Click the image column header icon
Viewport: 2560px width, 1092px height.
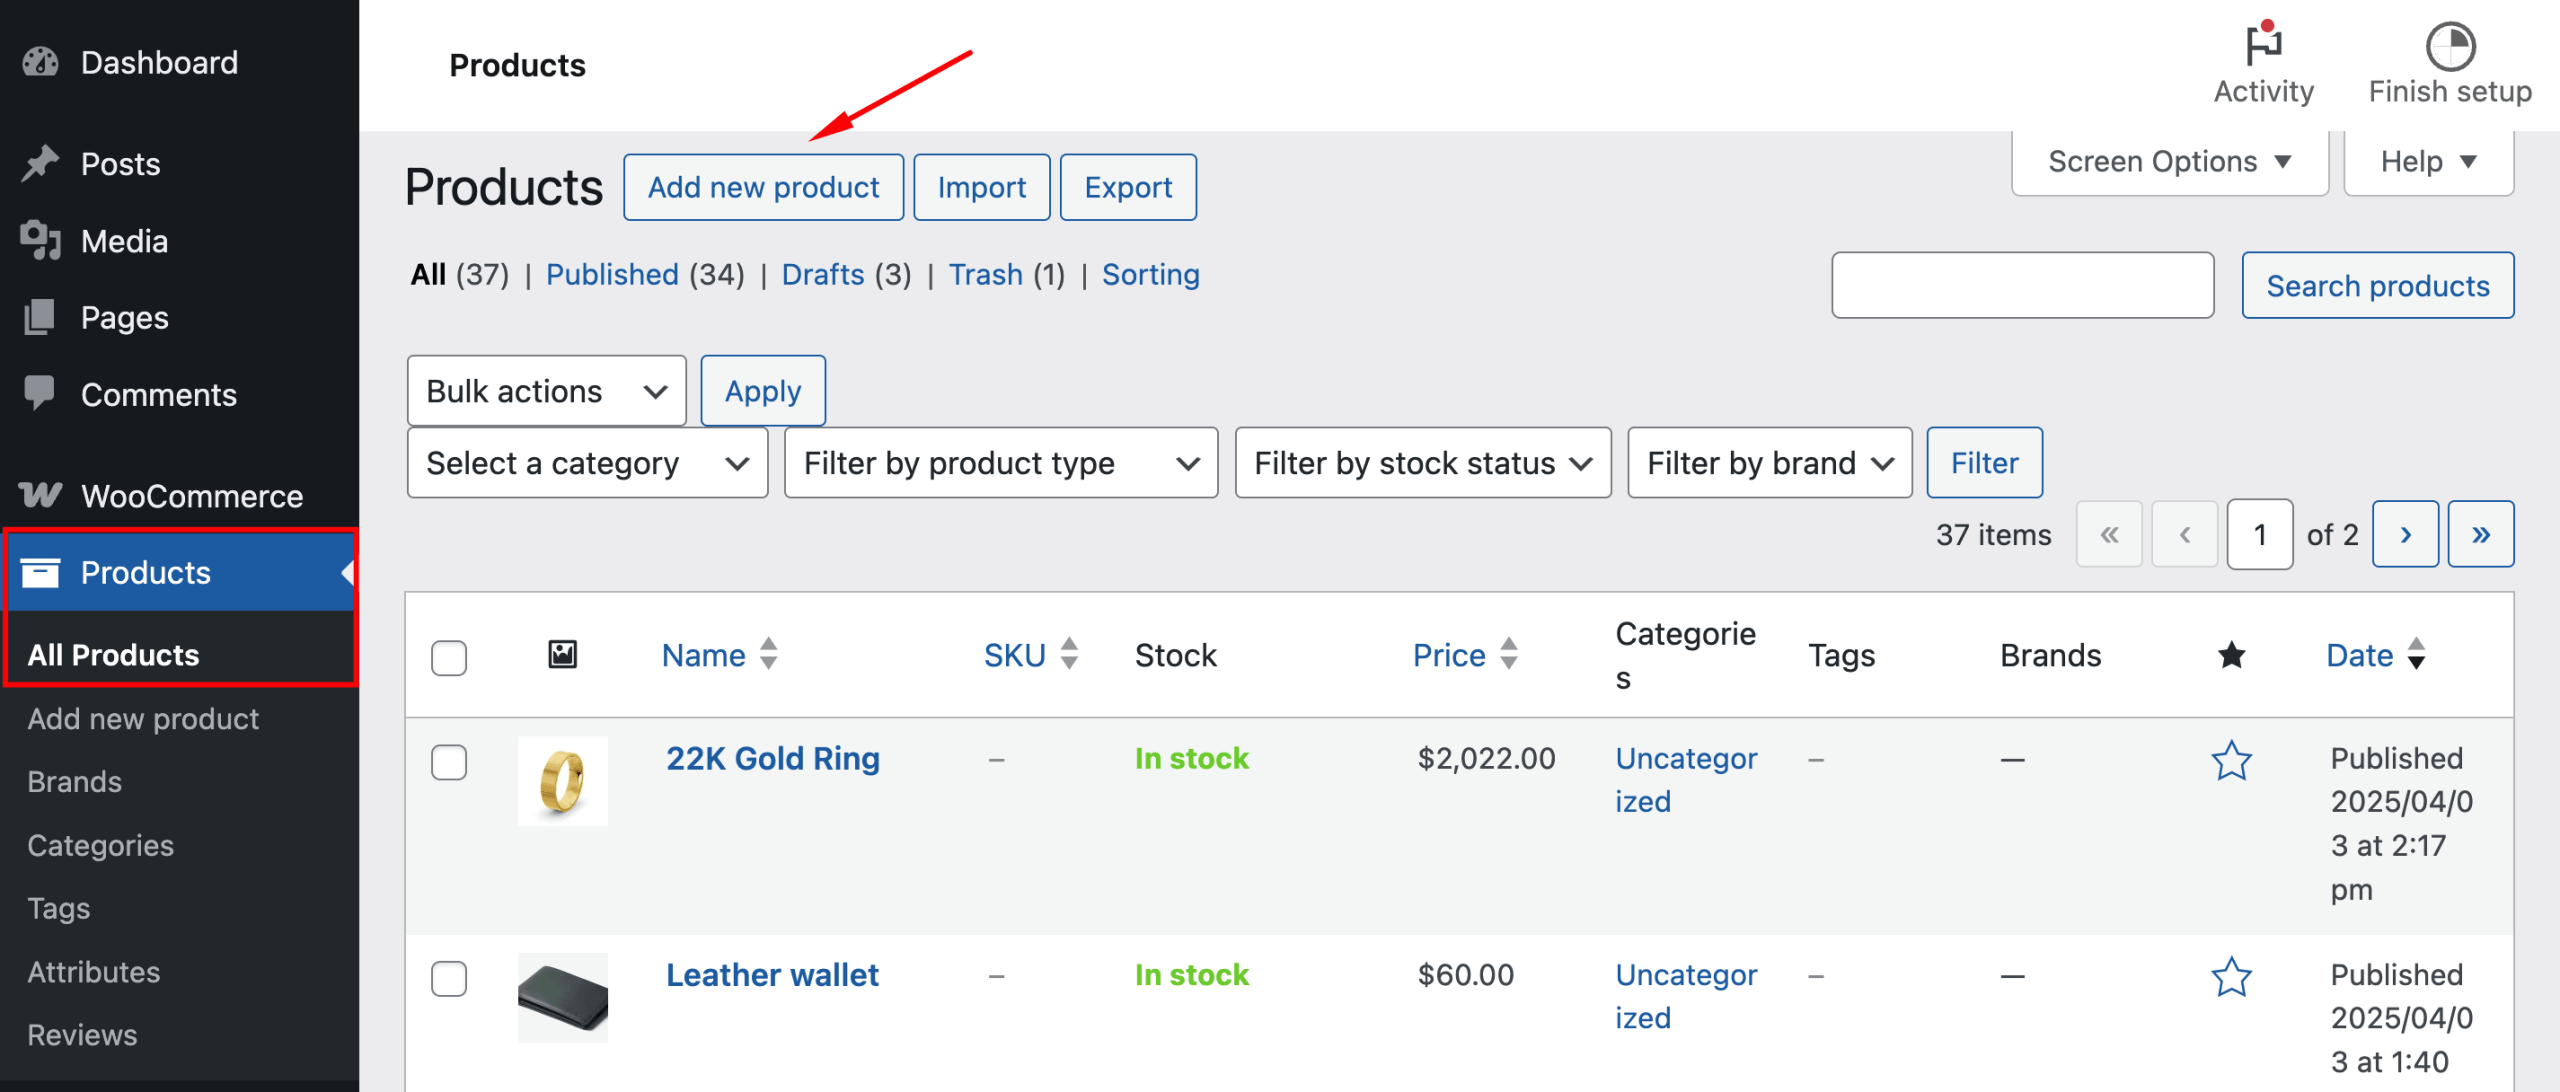(563, 655)
